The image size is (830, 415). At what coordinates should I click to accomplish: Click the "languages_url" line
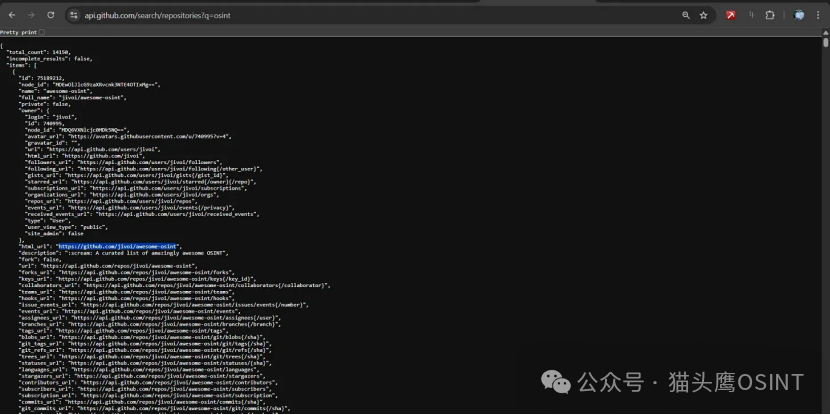(139, 369)
